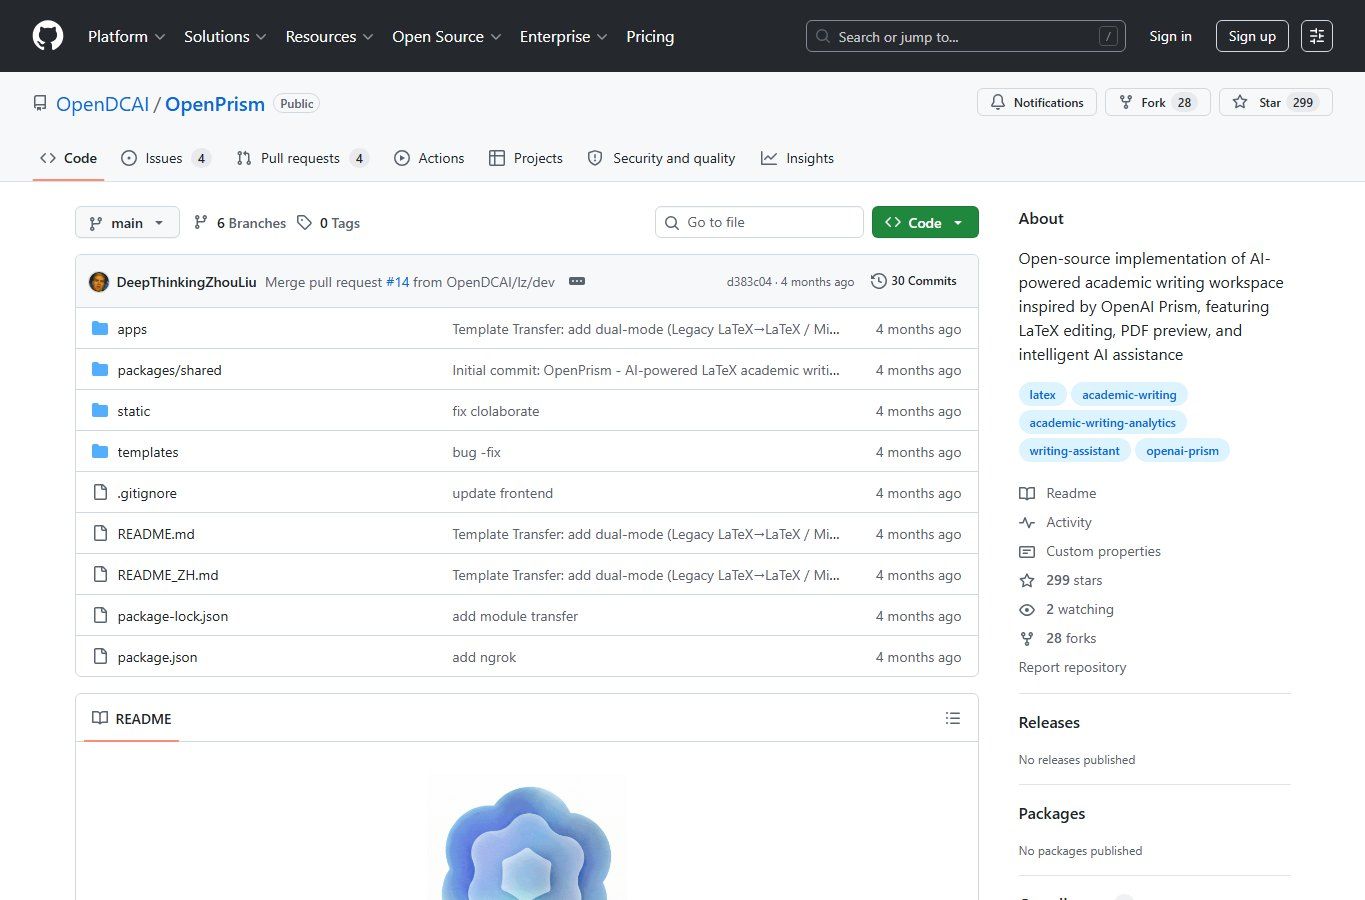
Task: Open the GitHub homepage logo
Action: tap(48, 36)
